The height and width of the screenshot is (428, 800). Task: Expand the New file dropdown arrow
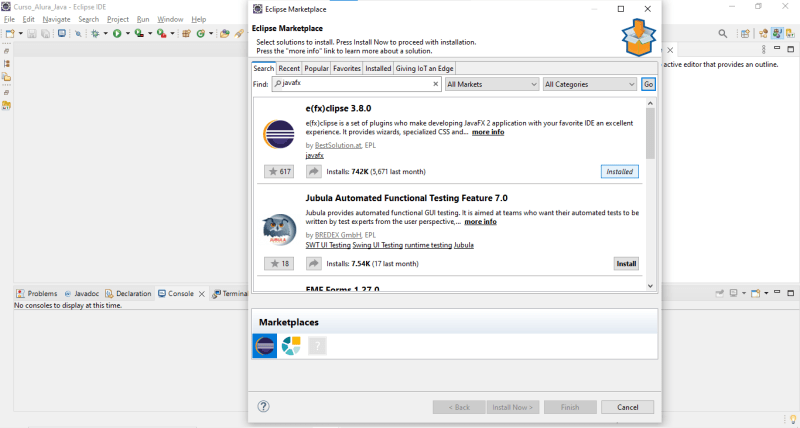click(20, 34)
